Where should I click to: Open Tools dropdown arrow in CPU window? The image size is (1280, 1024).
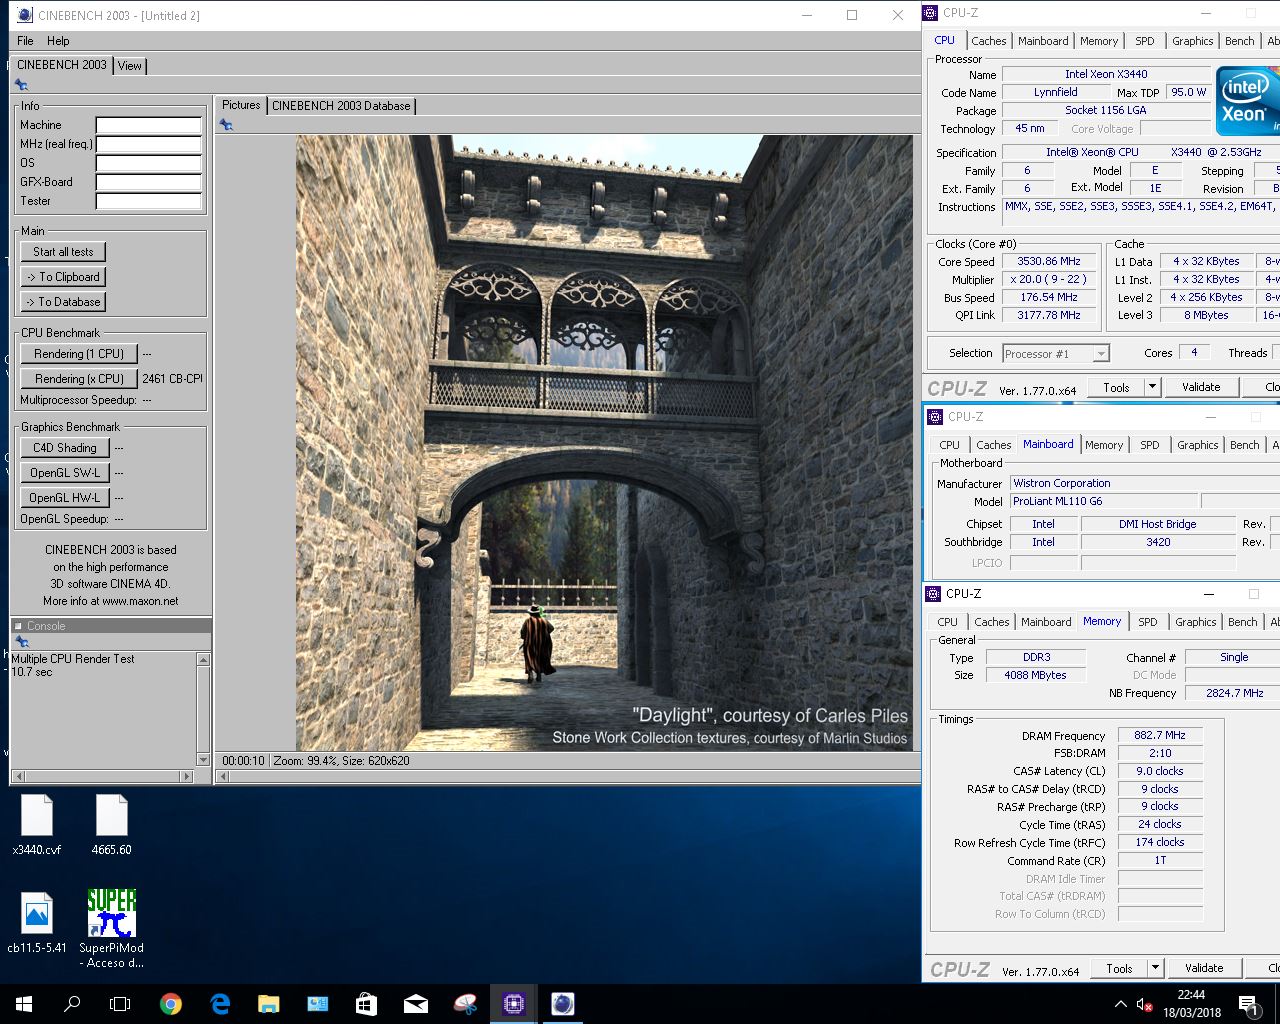(1152, 387)
